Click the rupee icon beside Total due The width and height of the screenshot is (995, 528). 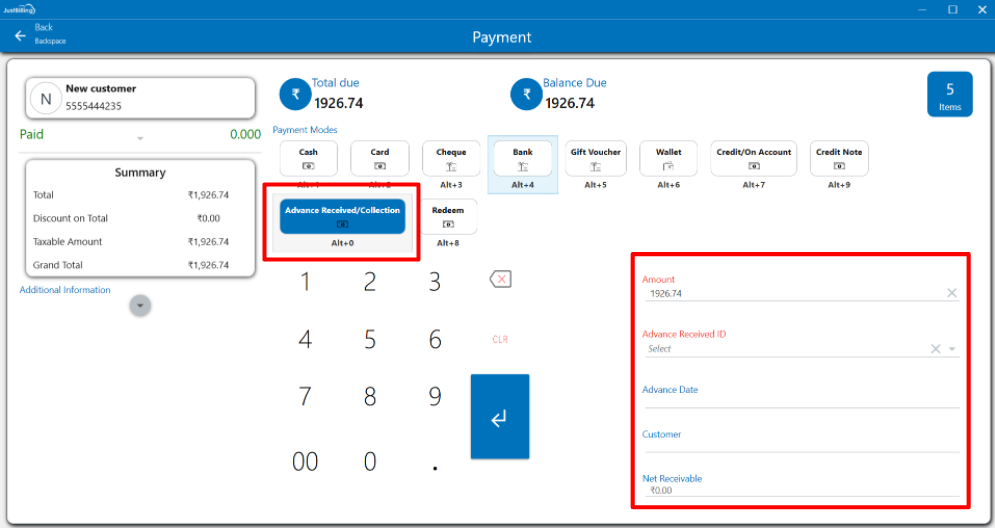(x=295, y=95)
